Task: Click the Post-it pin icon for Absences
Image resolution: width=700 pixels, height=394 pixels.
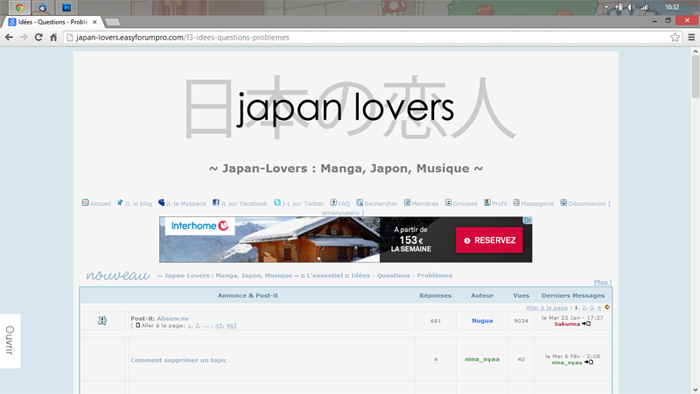Action: tap(102, 320)
